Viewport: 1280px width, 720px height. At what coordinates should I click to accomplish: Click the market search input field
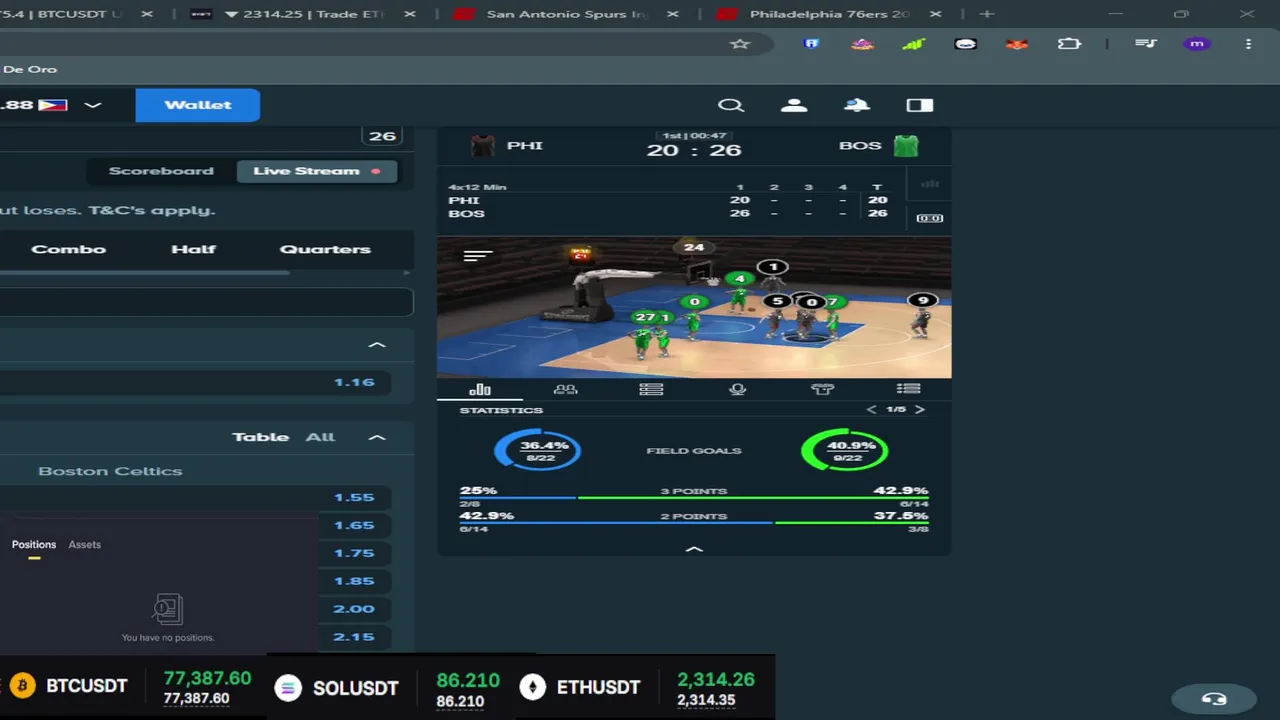[206, 302]
